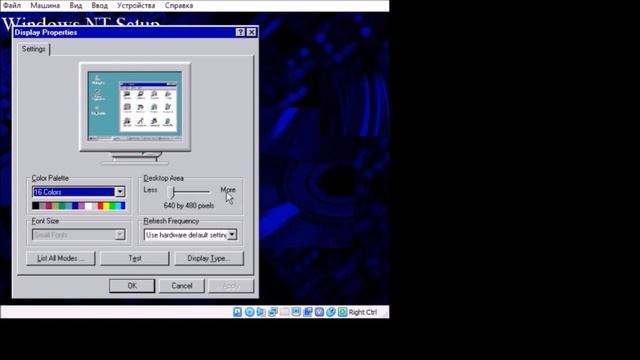
Task: Click the disabled Font Size dropdown arrow
Action: 120,235
